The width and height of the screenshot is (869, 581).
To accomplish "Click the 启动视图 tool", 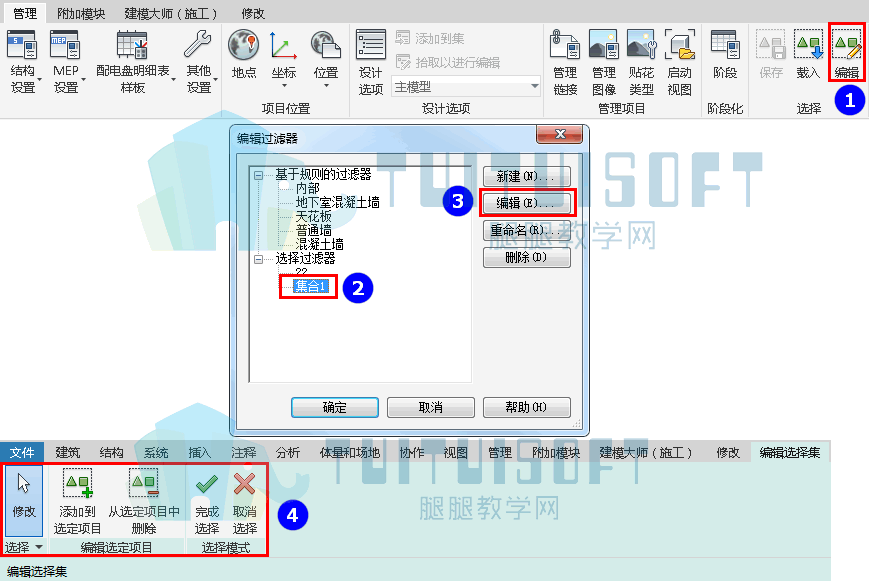I will pyautogui.click(x=679, y=62).
